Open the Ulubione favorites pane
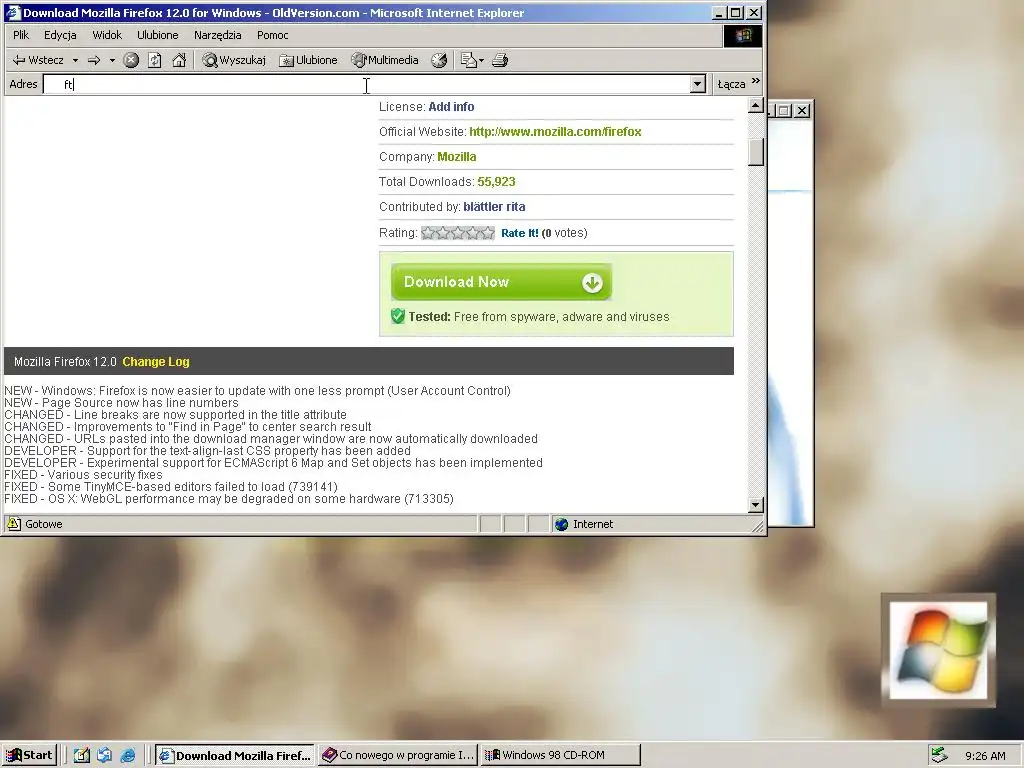Viewport: 1024px width, 768px height. pos(308,60)
